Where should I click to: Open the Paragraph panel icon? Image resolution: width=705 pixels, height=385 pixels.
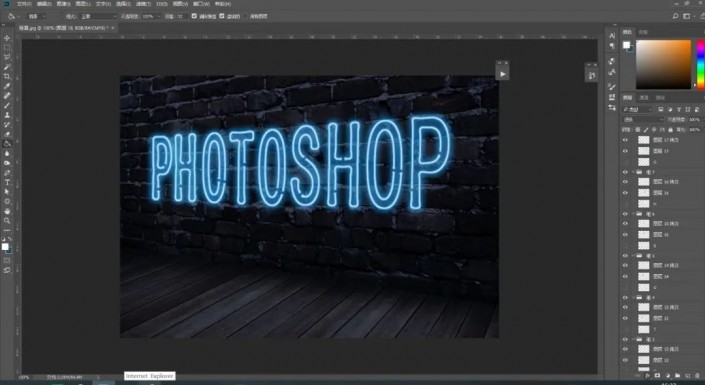tap(612, 46)
